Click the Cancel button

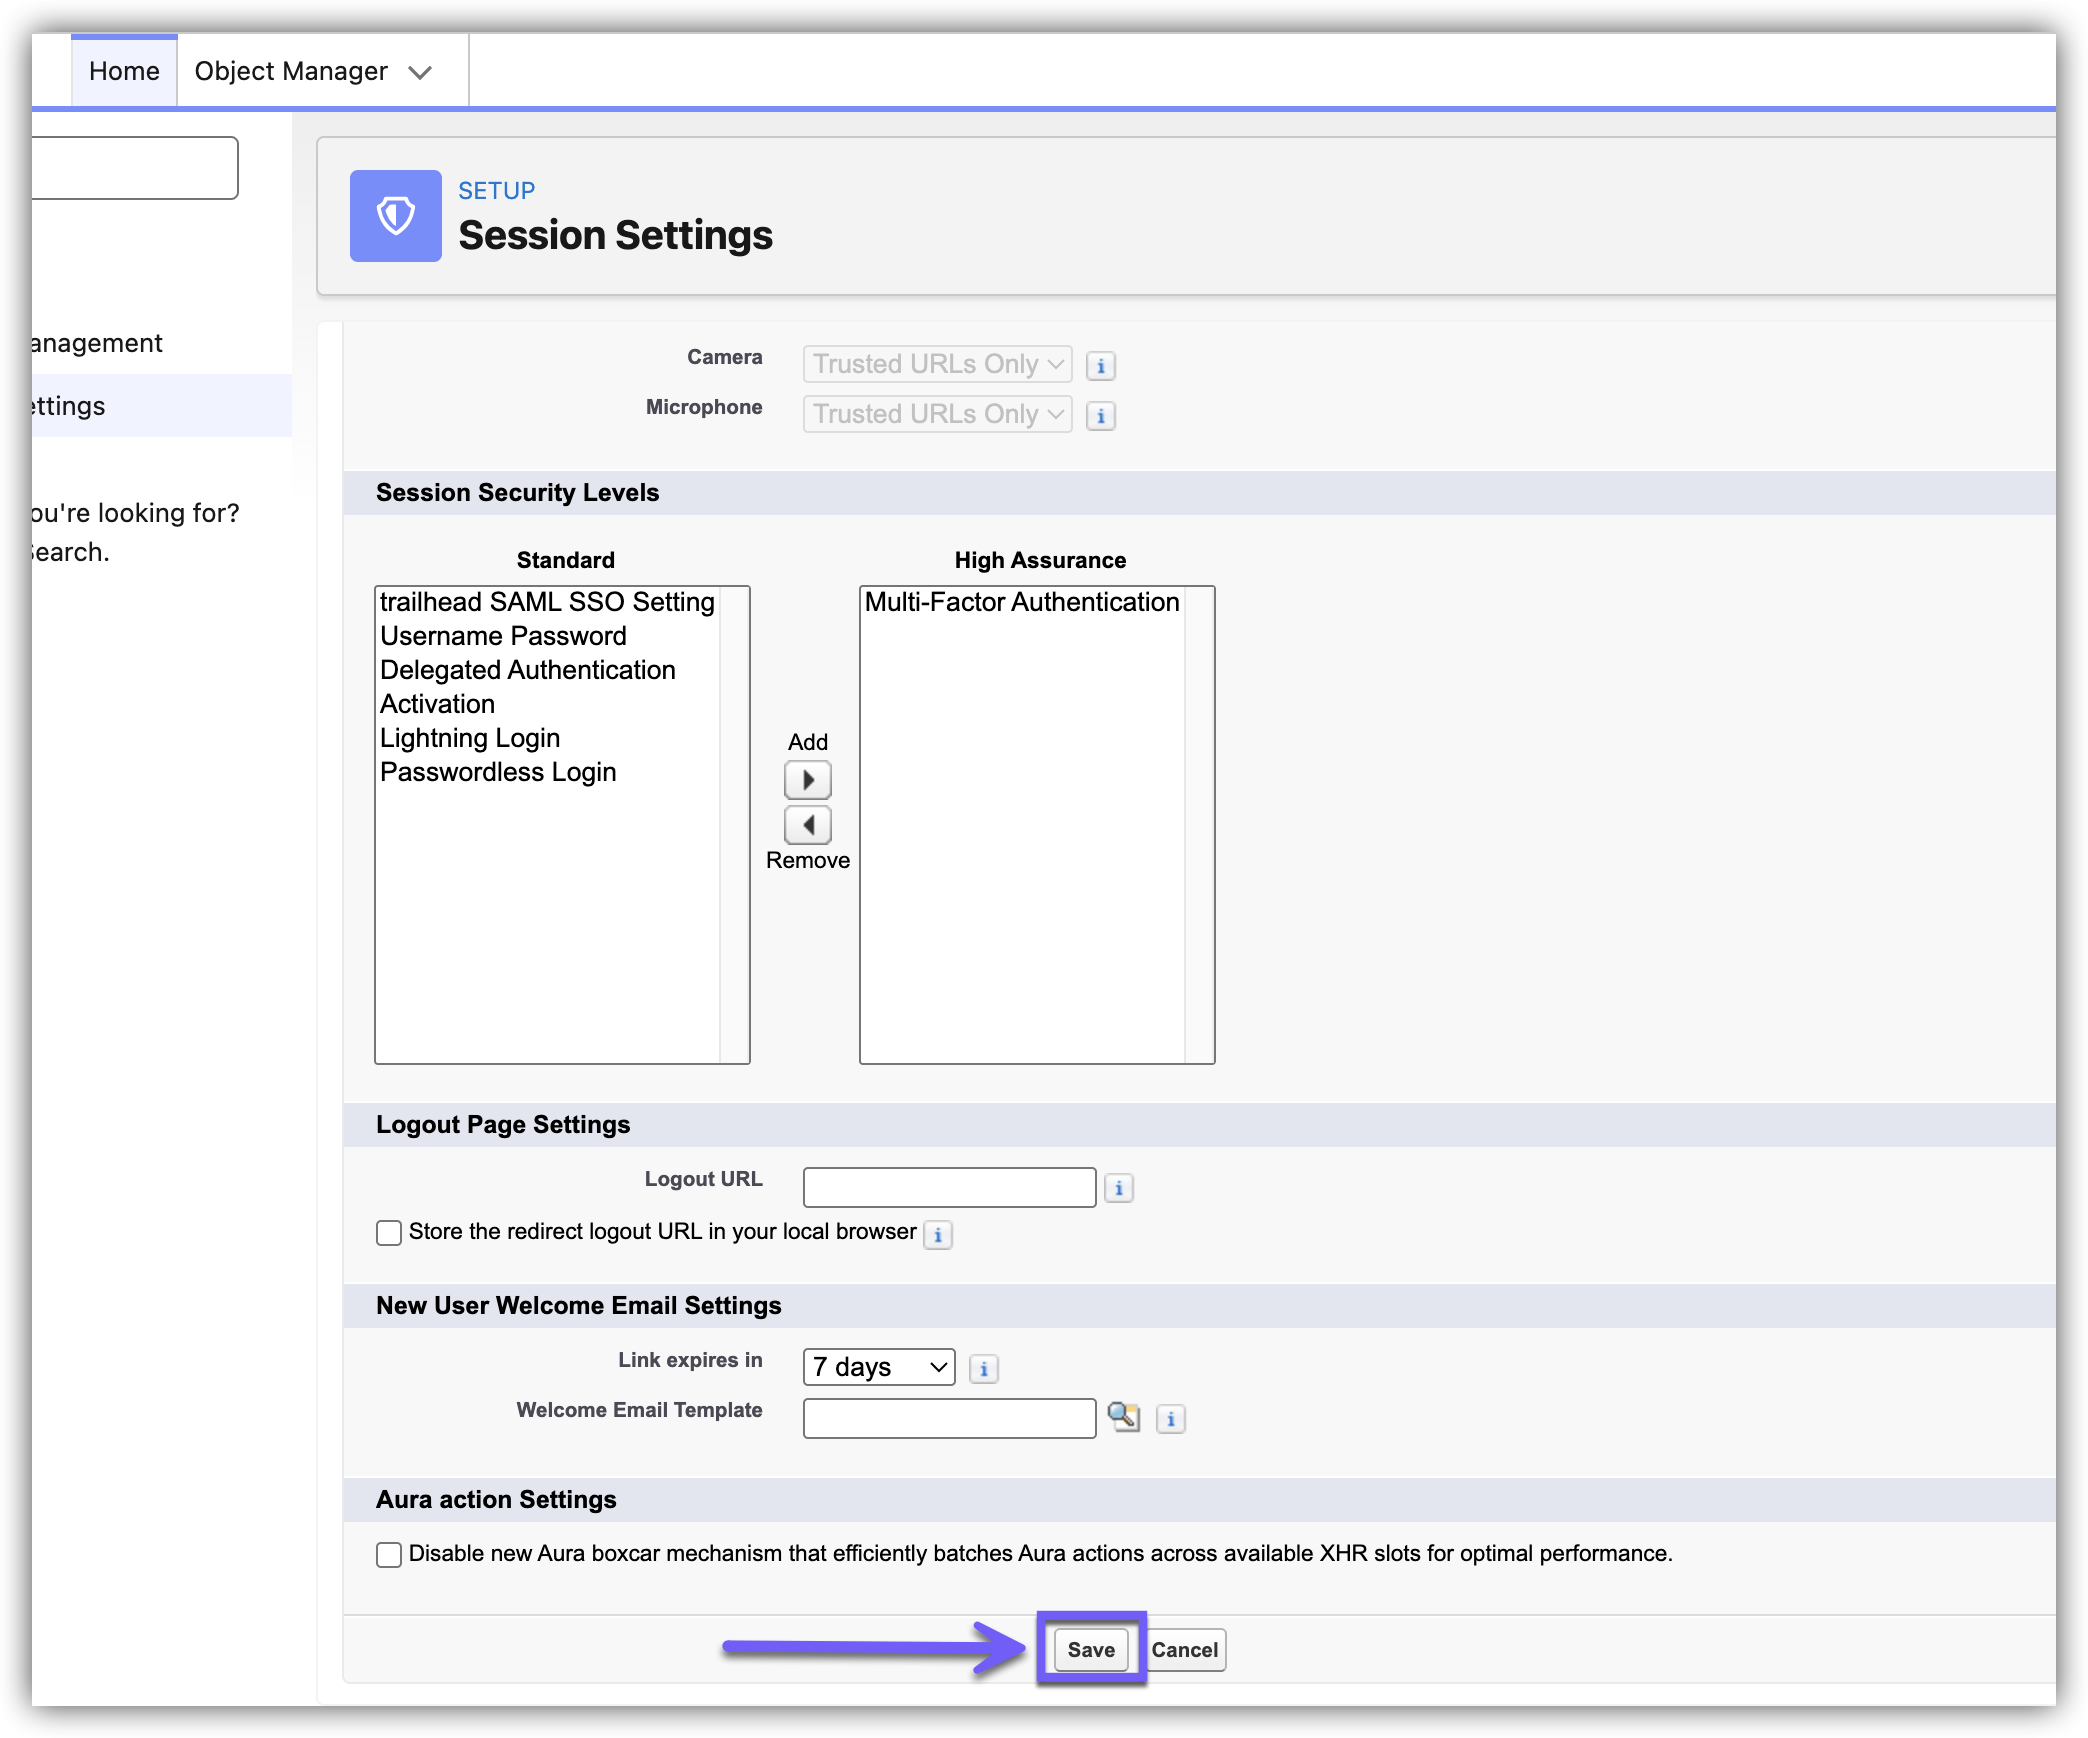pos(1184,1649)
